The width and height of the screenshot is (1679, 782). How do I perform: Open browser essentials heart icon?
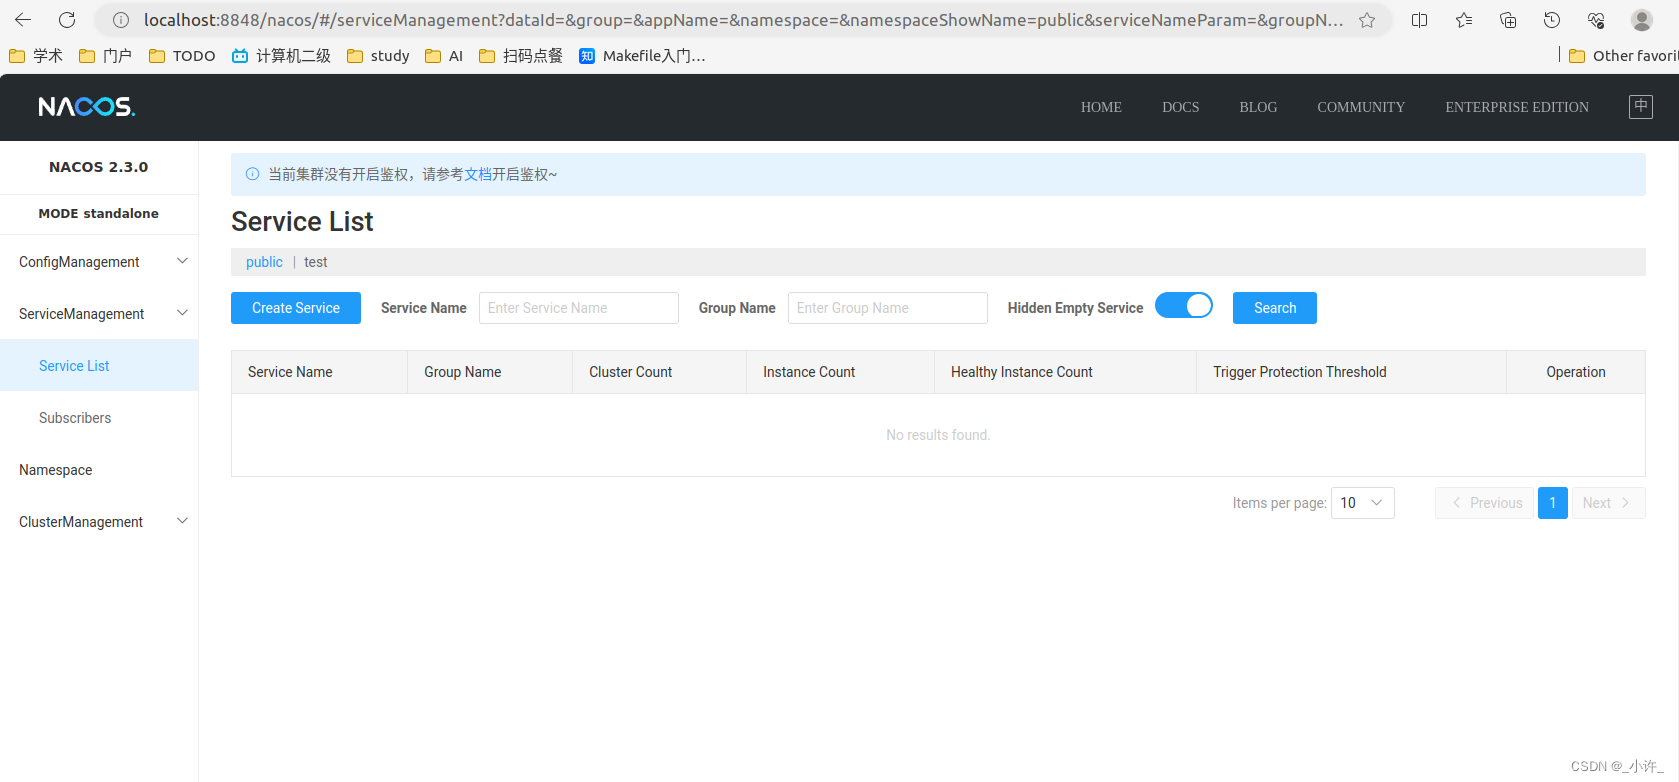[1596, 20]
